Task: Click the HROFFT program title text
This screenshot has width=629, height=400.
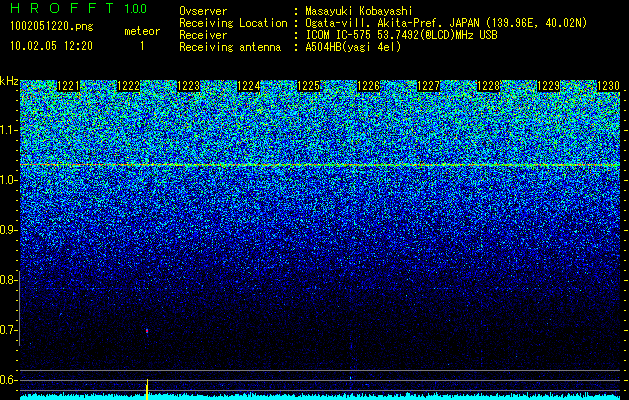Action: [x=62, y=8]
